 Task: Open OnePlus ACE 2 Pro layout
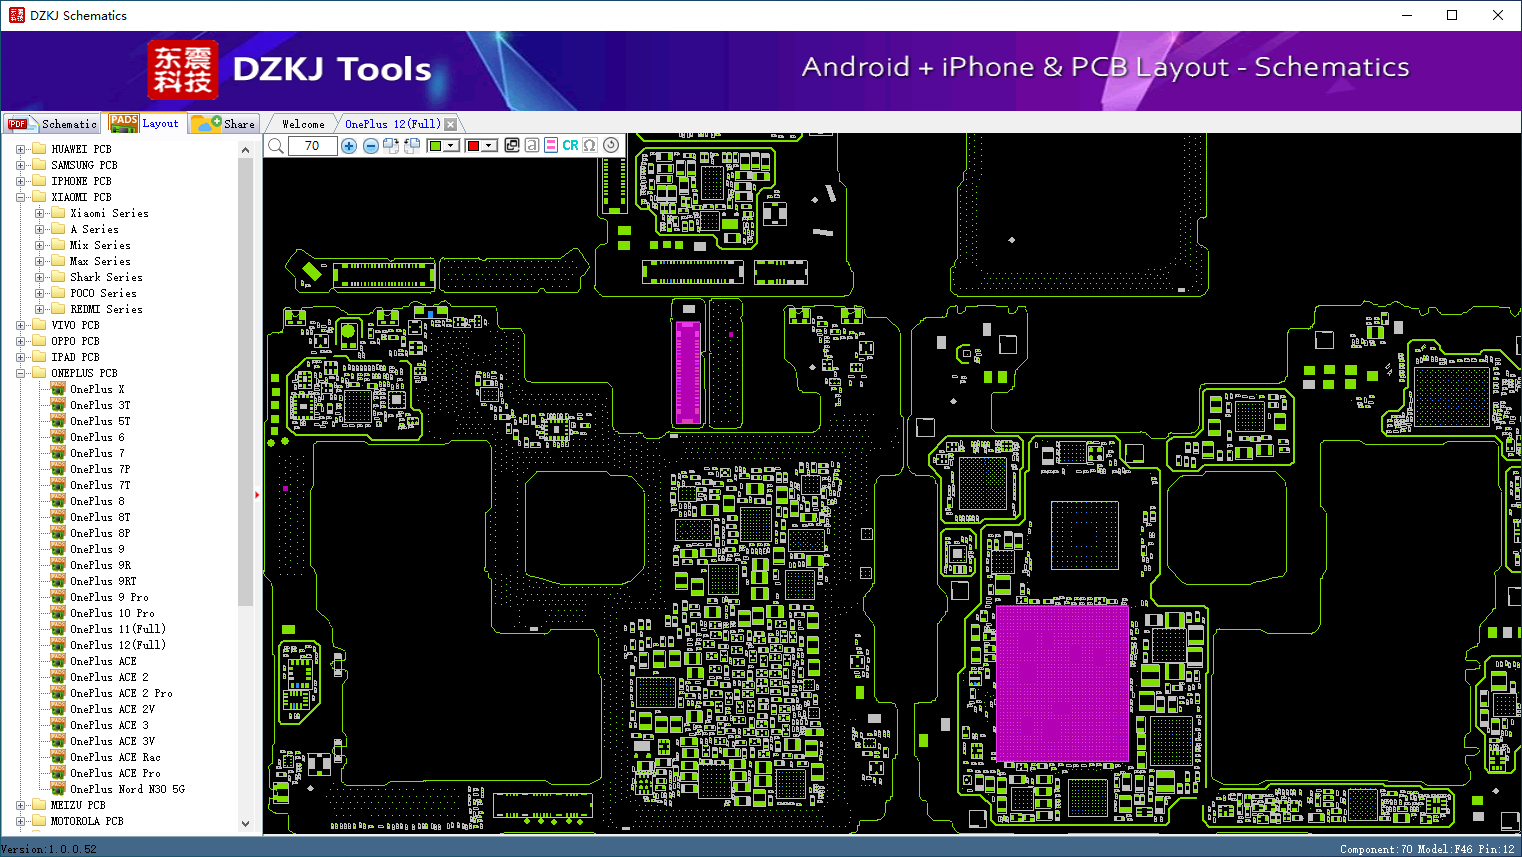121,693
